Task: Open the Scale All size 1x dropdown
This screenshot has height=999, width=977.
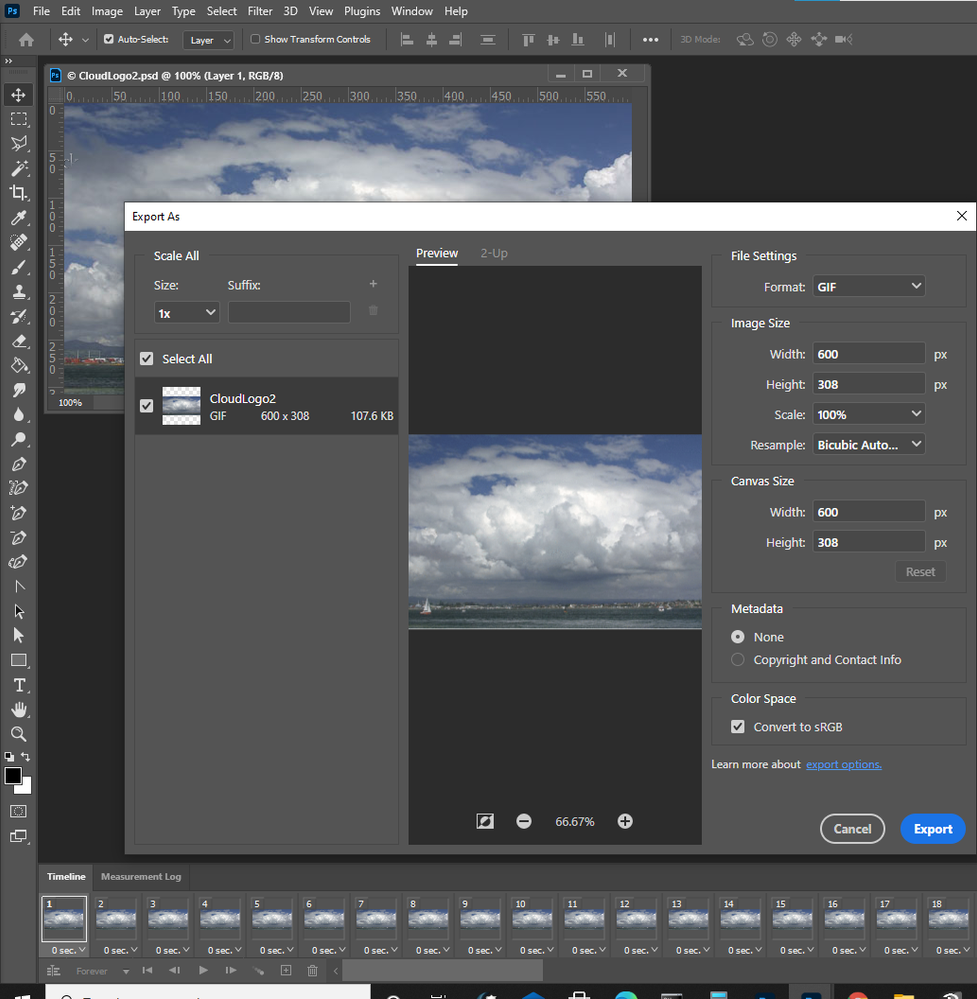Action: pyautogui.click(x=186, y=313)
